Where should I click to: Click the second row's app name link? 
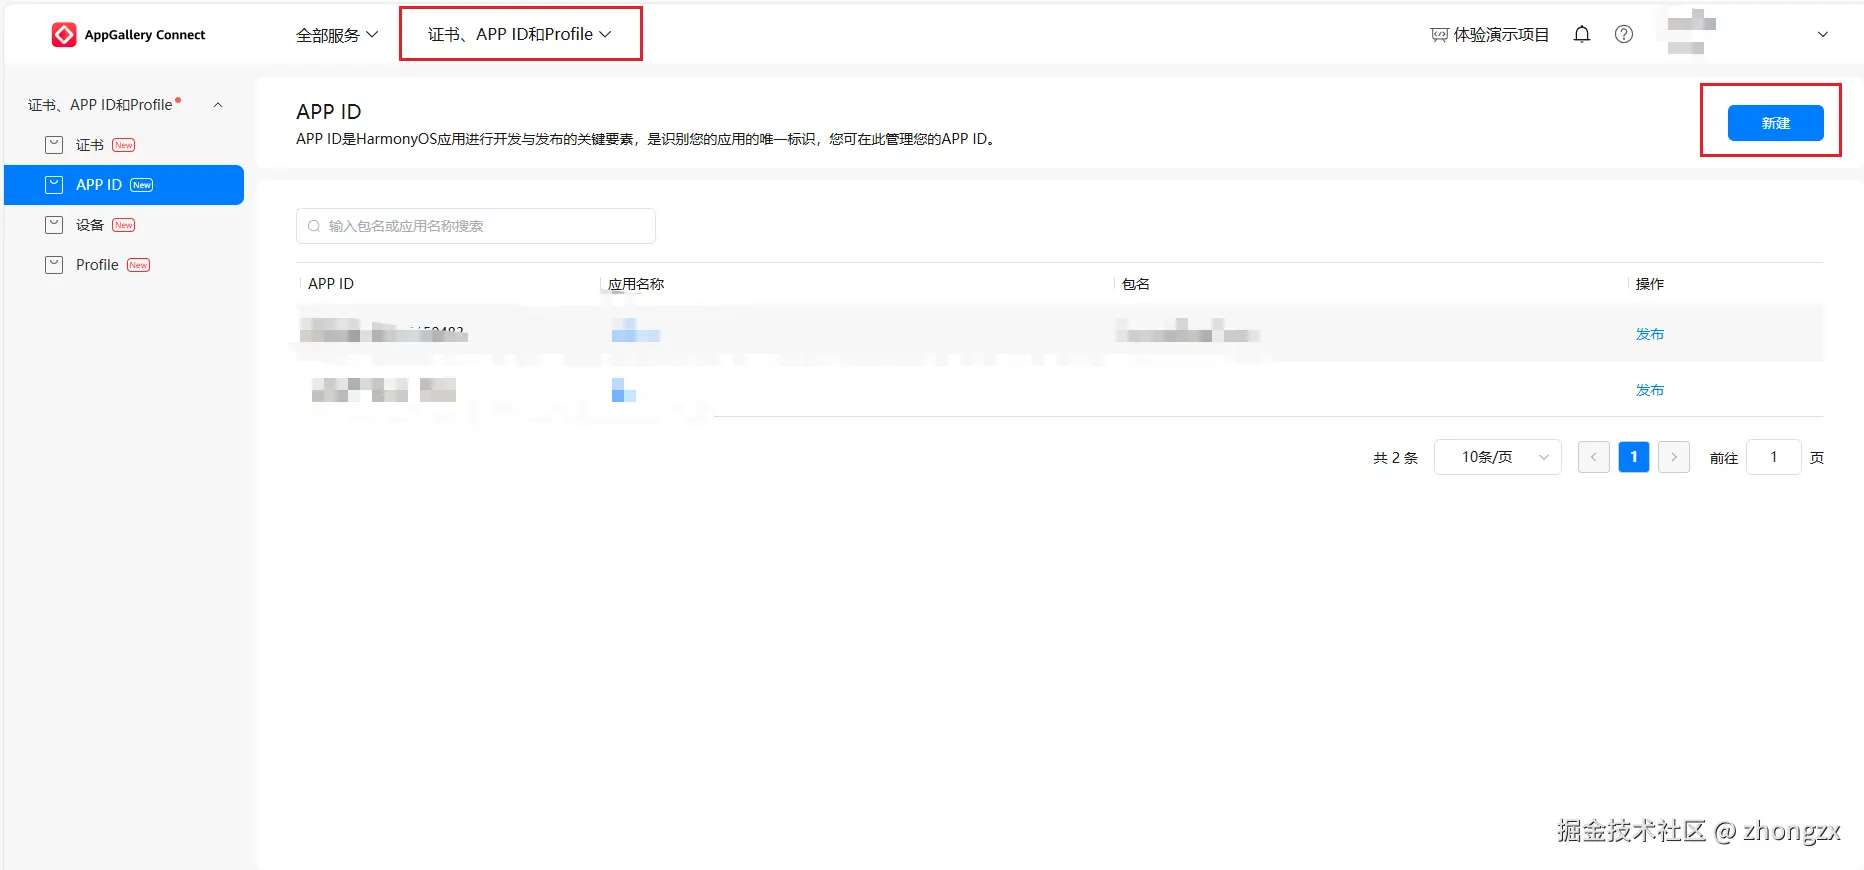click(624, 390)
